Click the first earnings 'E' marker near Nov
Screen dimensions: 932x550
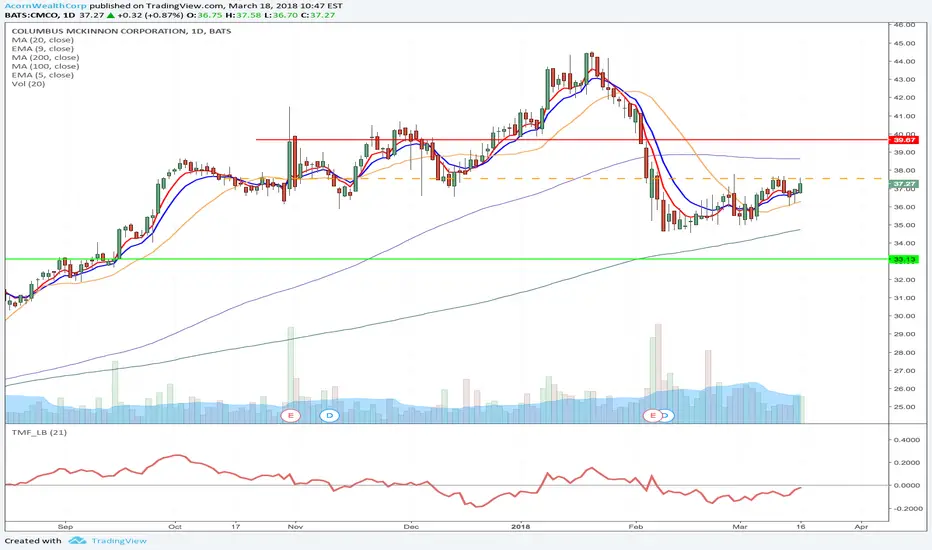pyautogui.click(x=291, y=415)
